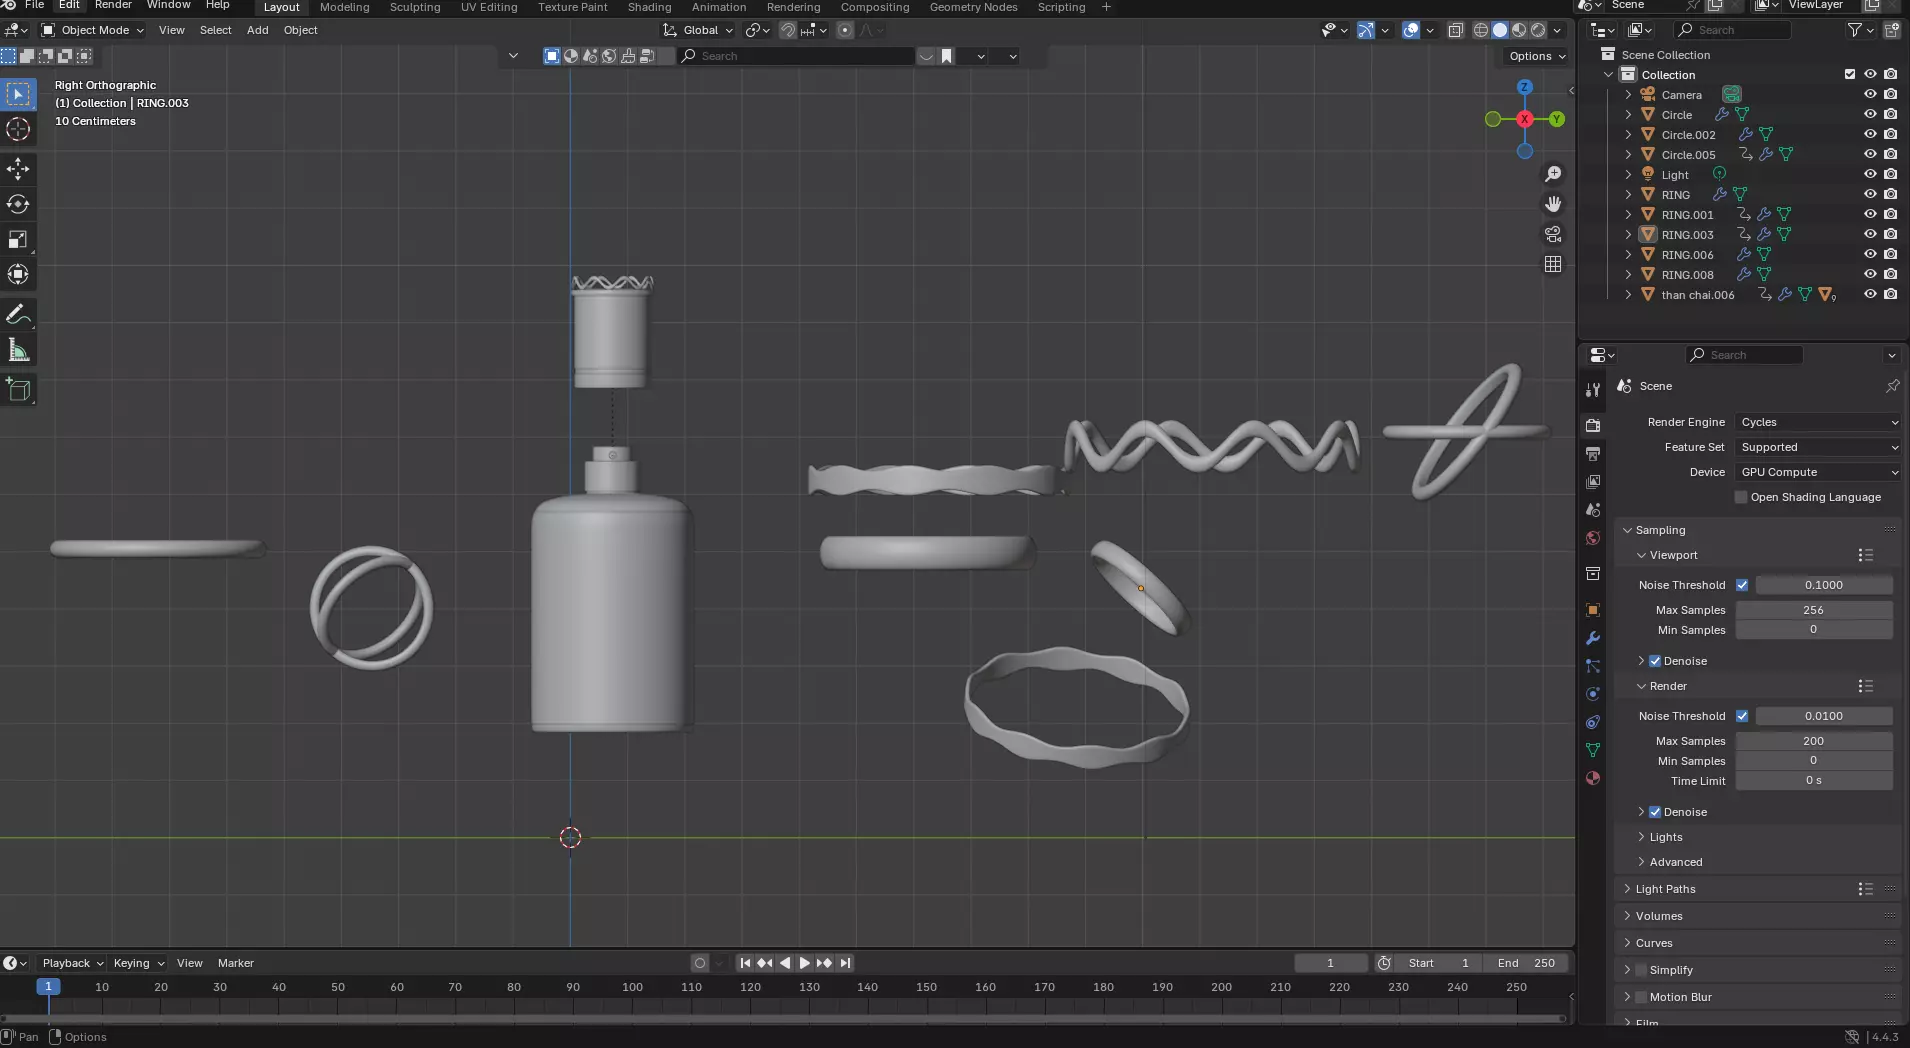Viewport: 1910px width, 1048px height.
Task: Open the Object Constraints properties tab
Action: click(x=1593, y=722)
